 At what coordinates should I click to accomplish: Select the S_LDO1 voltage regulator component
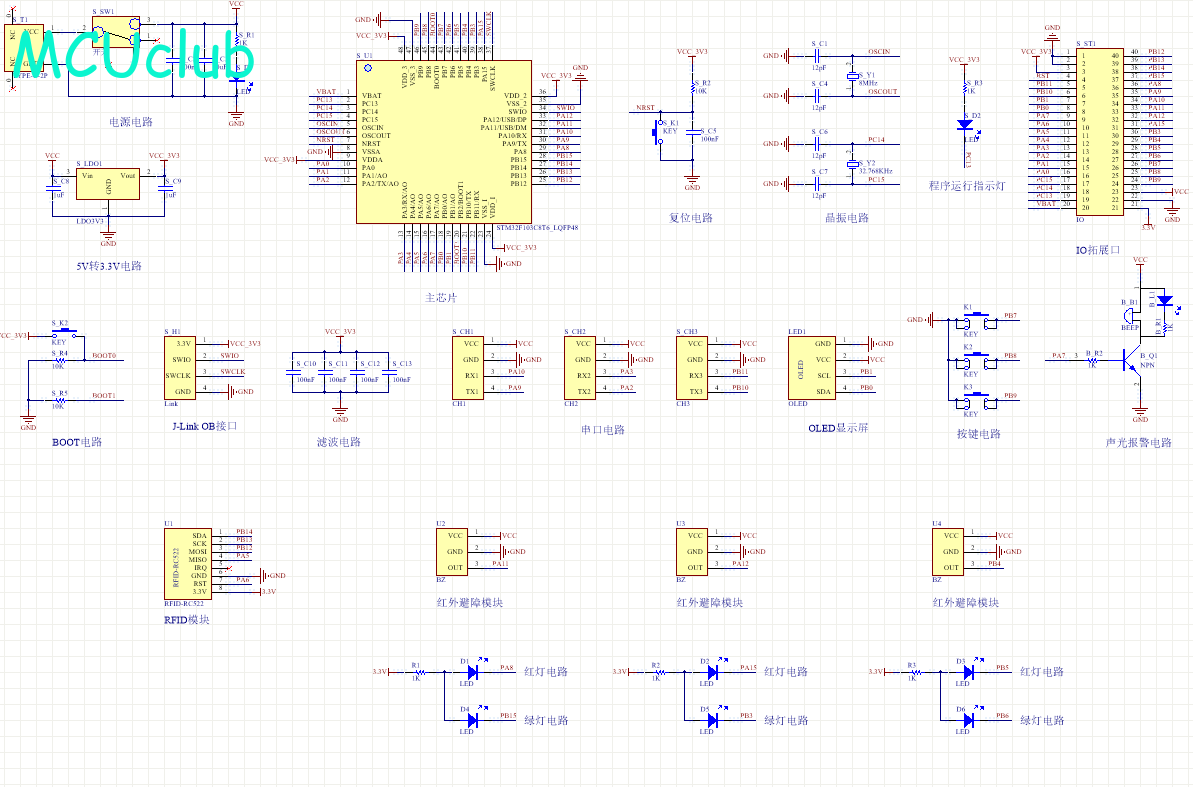[107, 183]
